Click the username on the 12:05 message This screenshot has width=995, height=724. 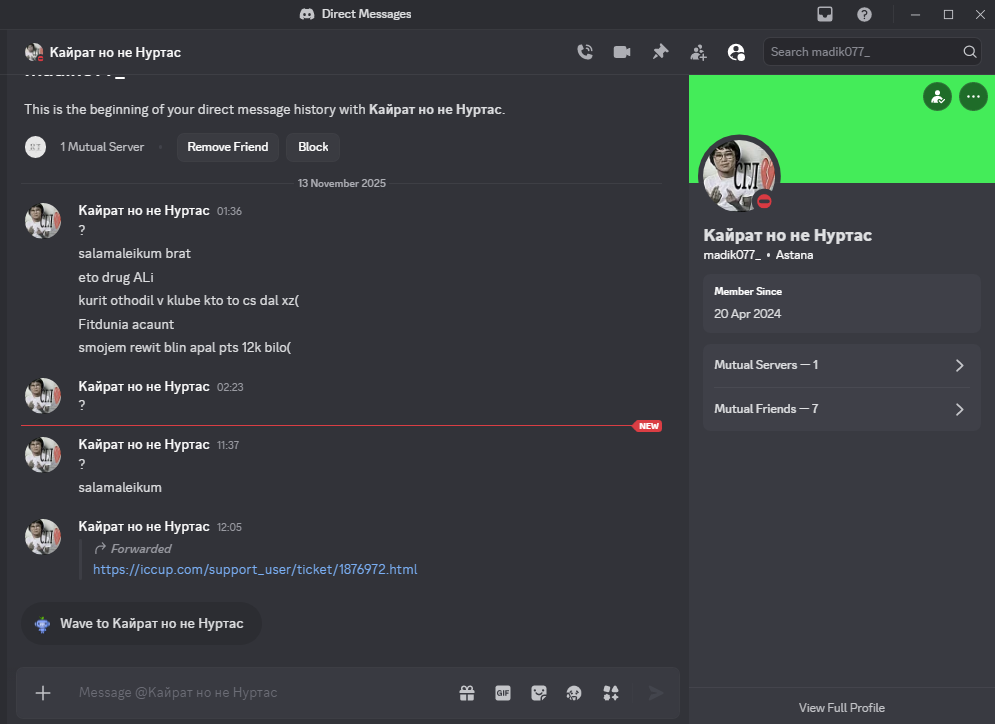pyautogui.click(x=143, y=527)
